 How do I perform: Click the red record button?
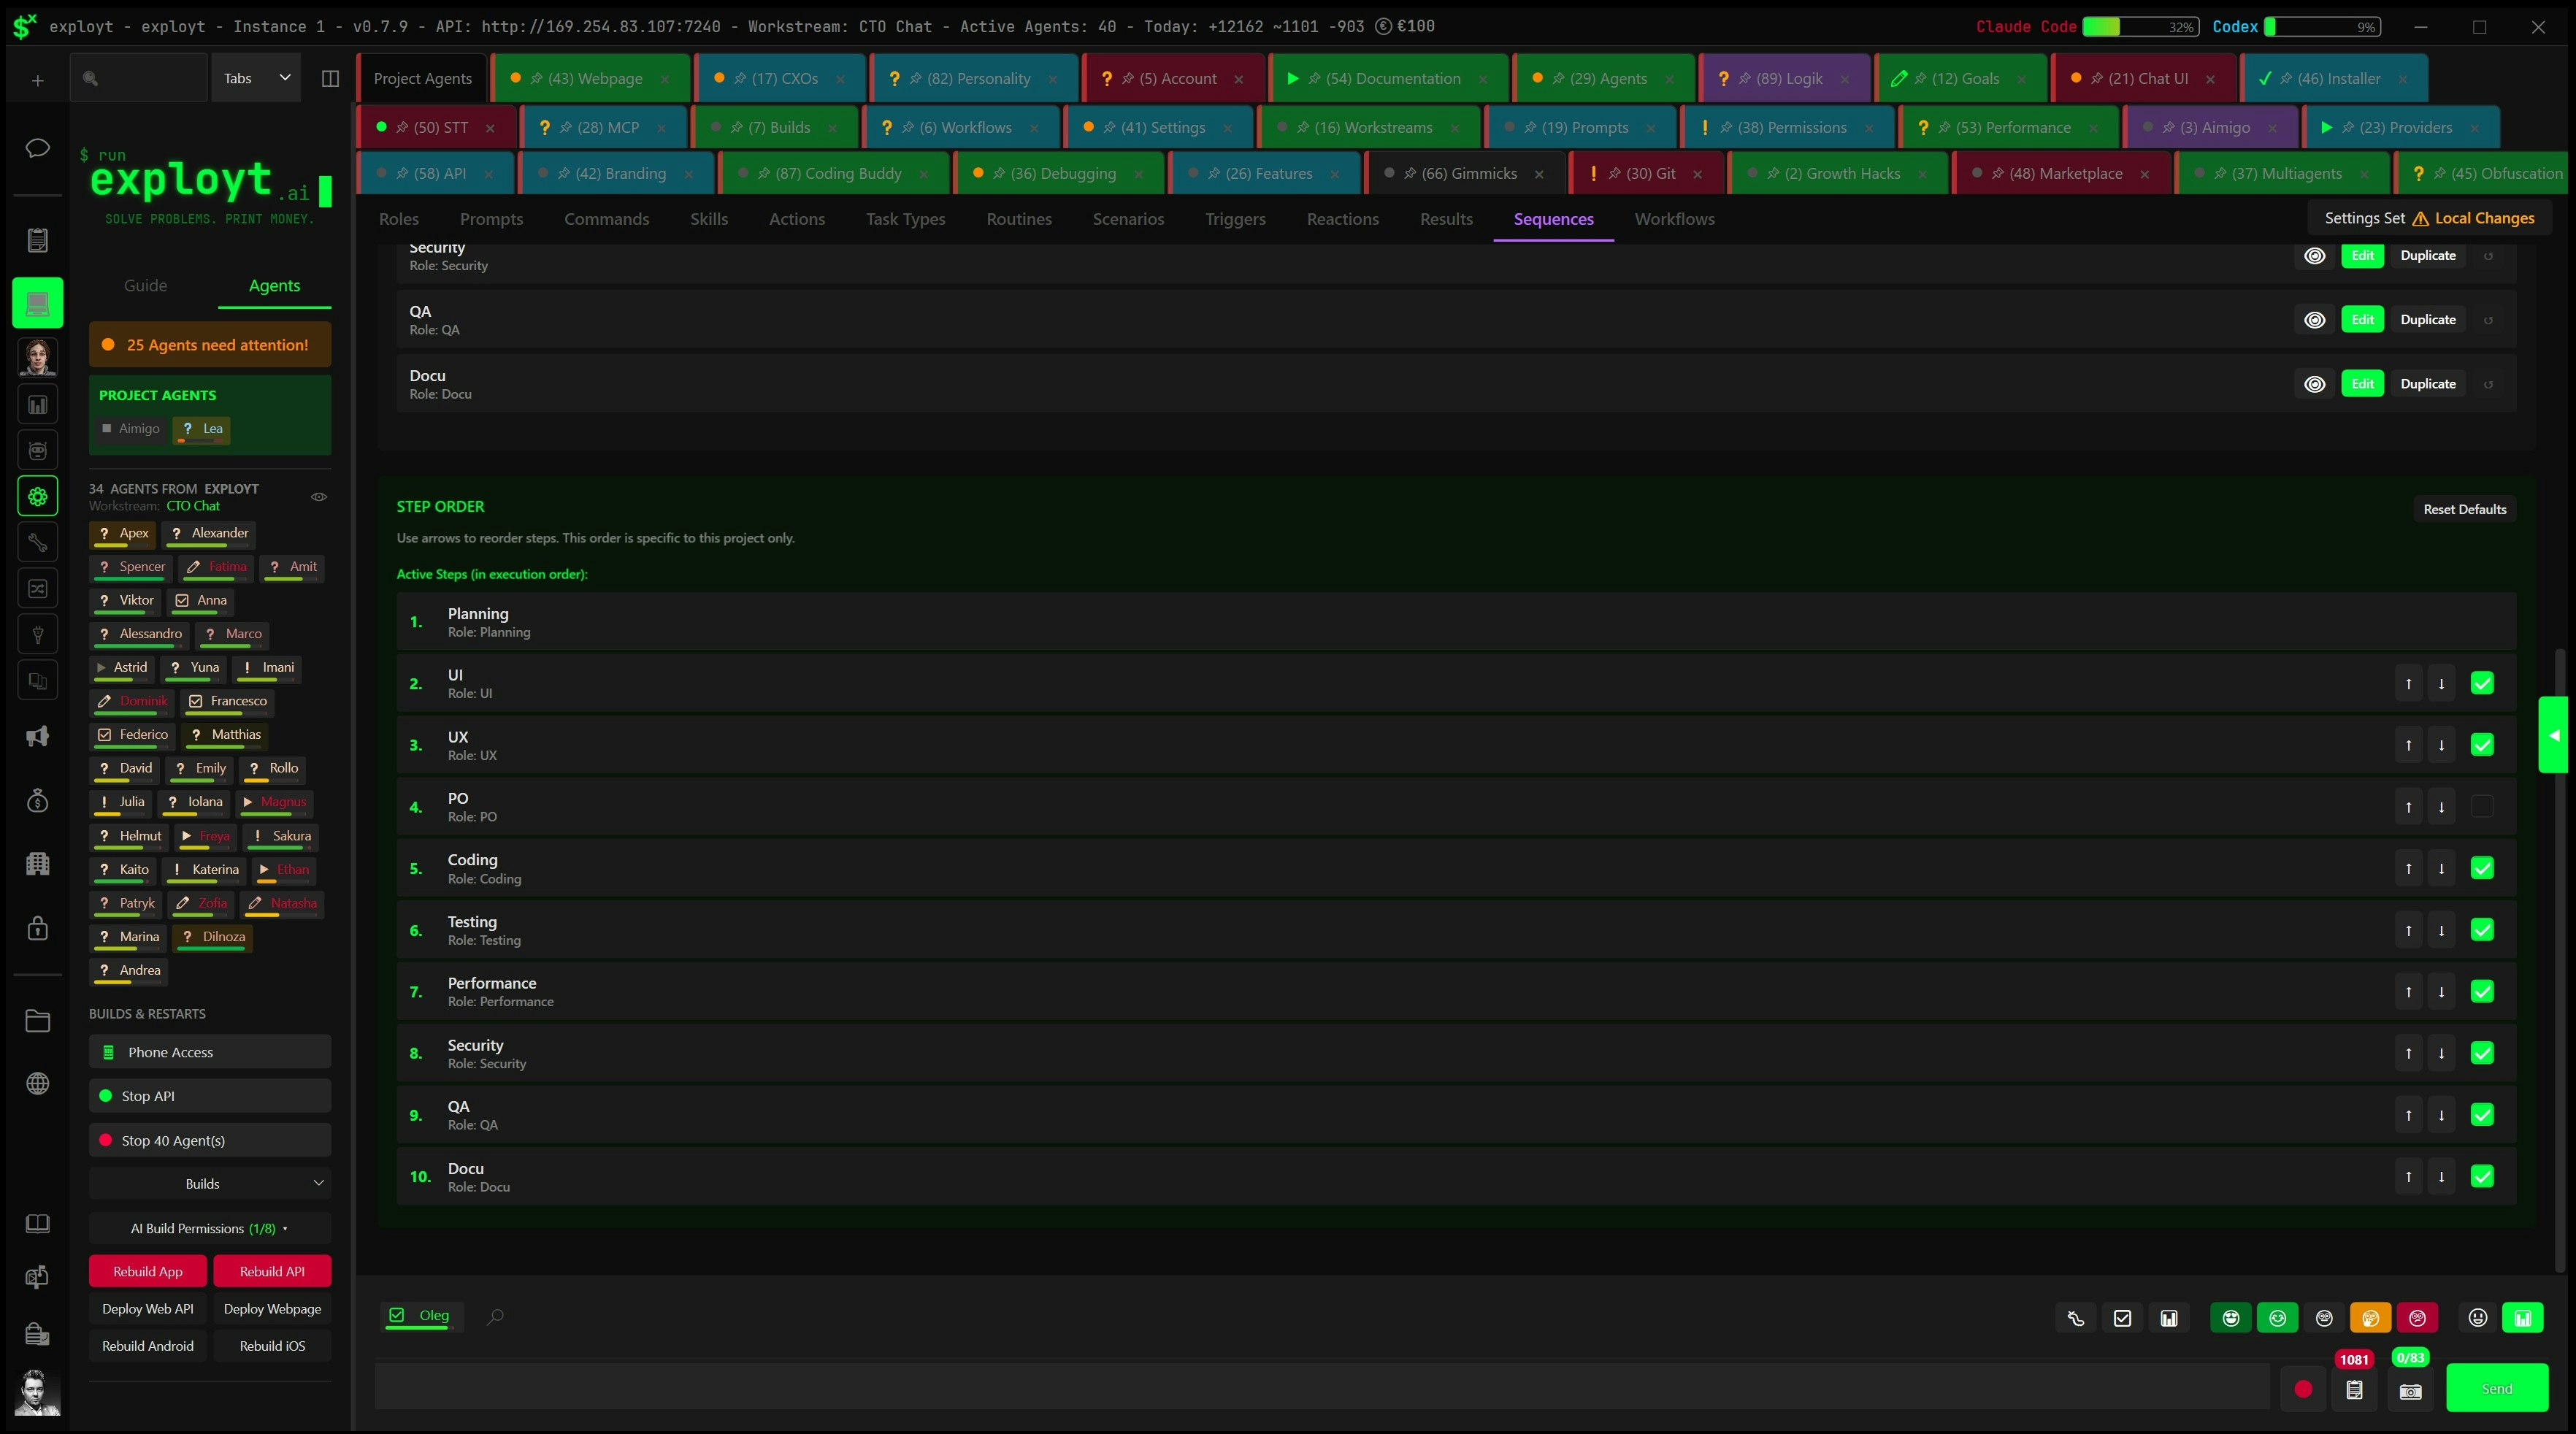pos(2303,1389)
